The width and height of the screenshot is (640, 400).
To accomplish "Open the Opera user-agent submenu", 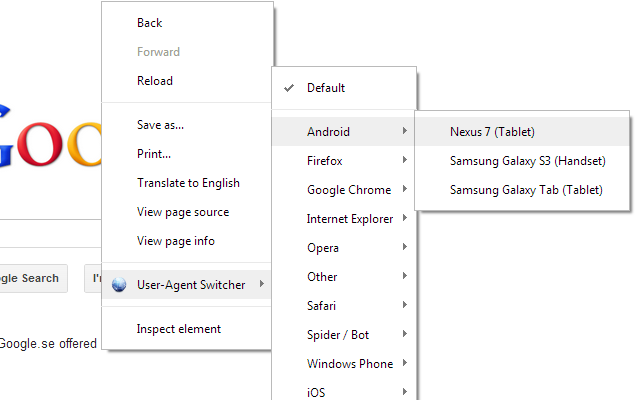I will click(323, 248).
